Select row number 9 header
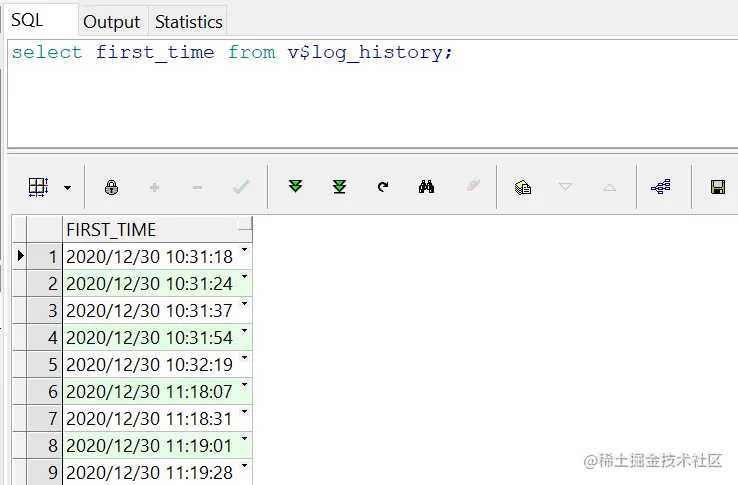Viewport: 738px width, 485px height. 44,472
